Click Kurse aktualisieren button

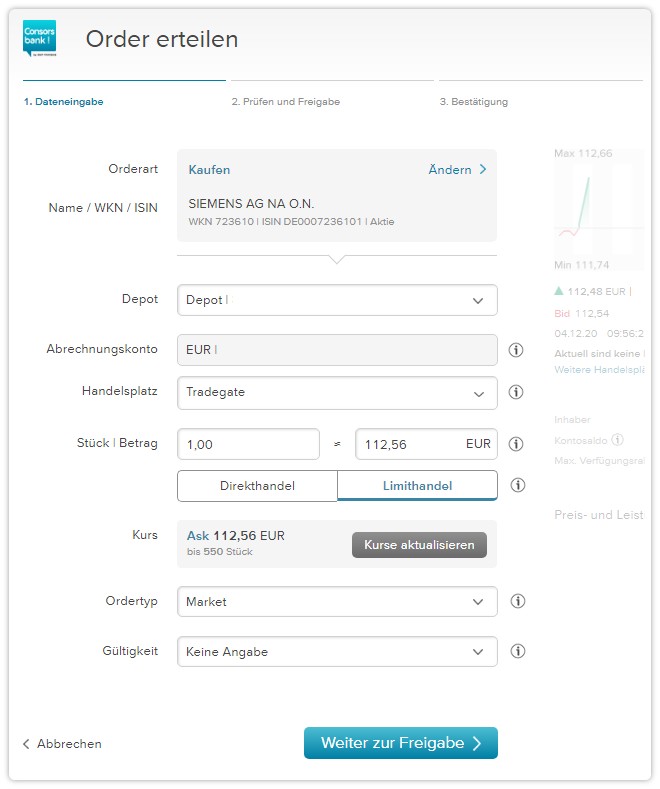(419, 545)
